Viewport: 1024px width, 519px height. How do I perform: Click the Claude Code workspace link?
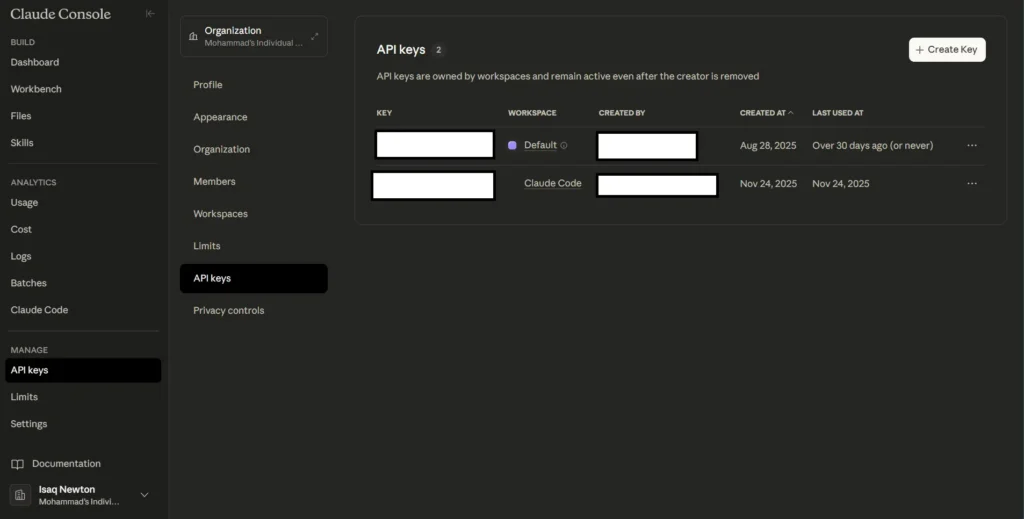tap(552, 184)
